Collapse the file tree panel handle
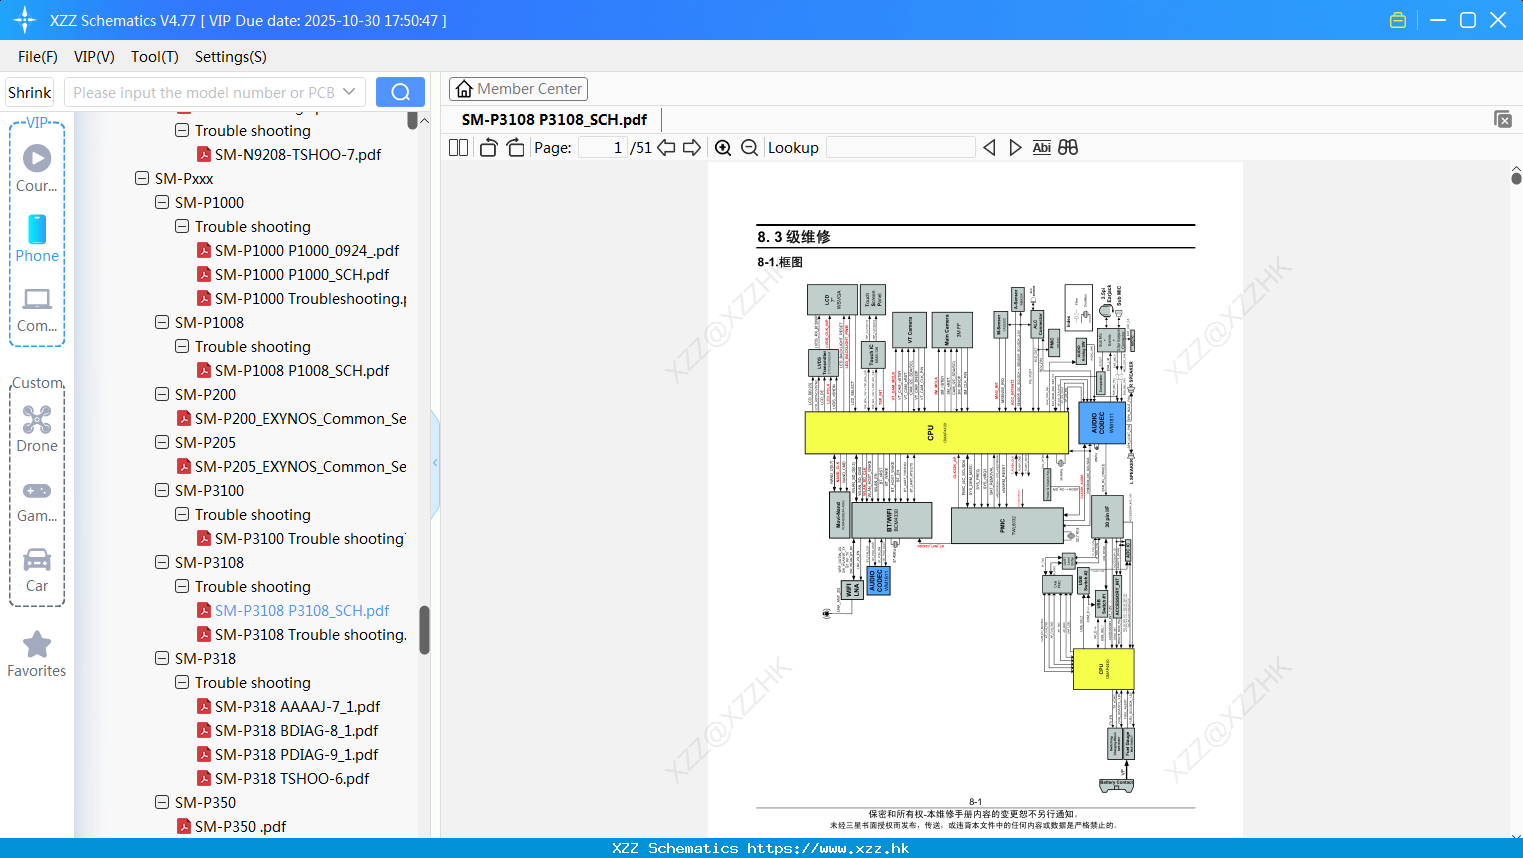1523x858 pixels. (x=435, y=463)
